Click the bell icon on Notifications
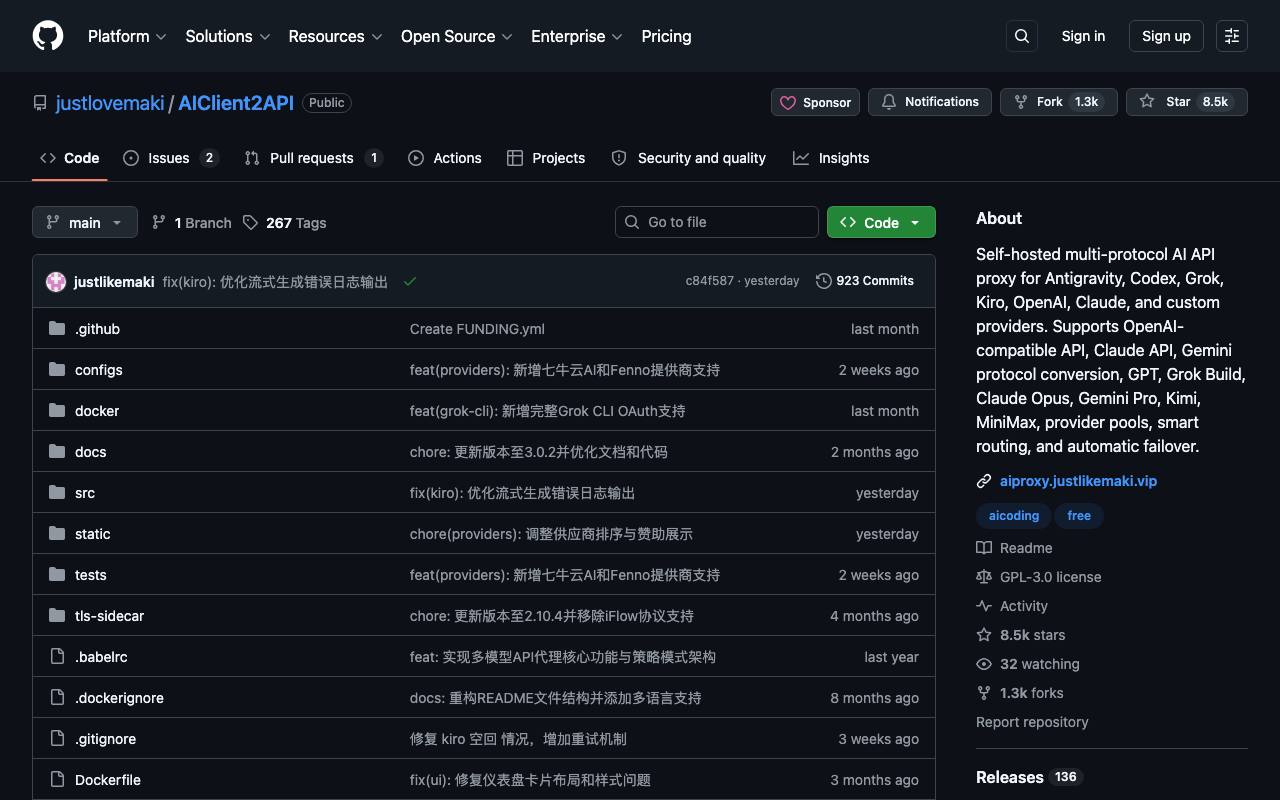The width and height of the screenshot is (1280, 800). 889,102
